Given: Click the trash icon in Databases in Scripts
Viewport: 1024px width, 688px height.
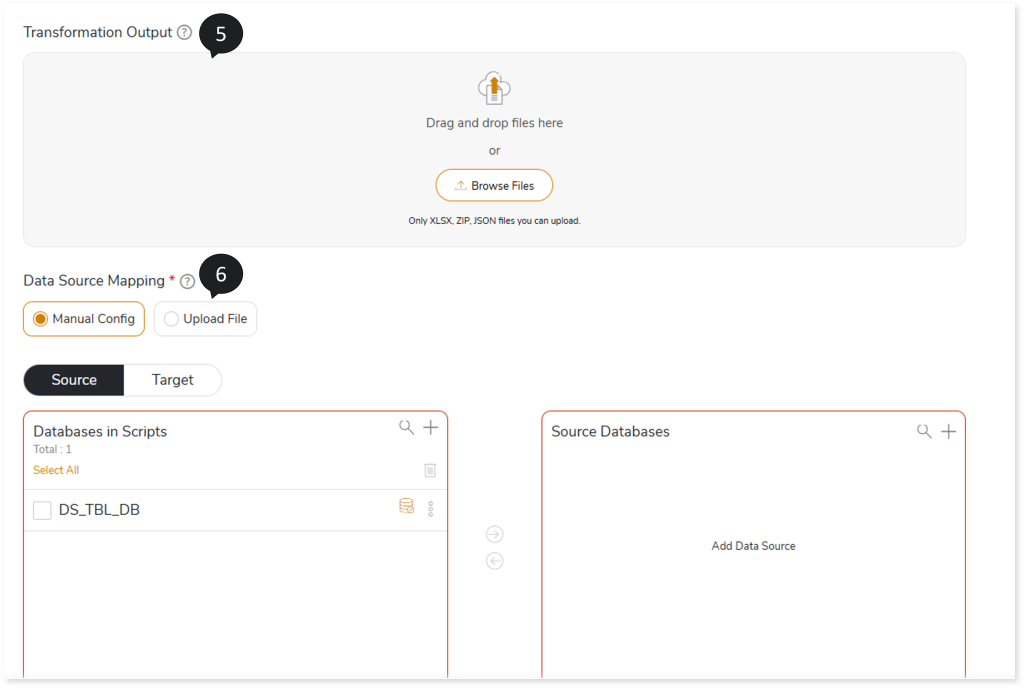Looking at the screenshot, I should 430,470.
